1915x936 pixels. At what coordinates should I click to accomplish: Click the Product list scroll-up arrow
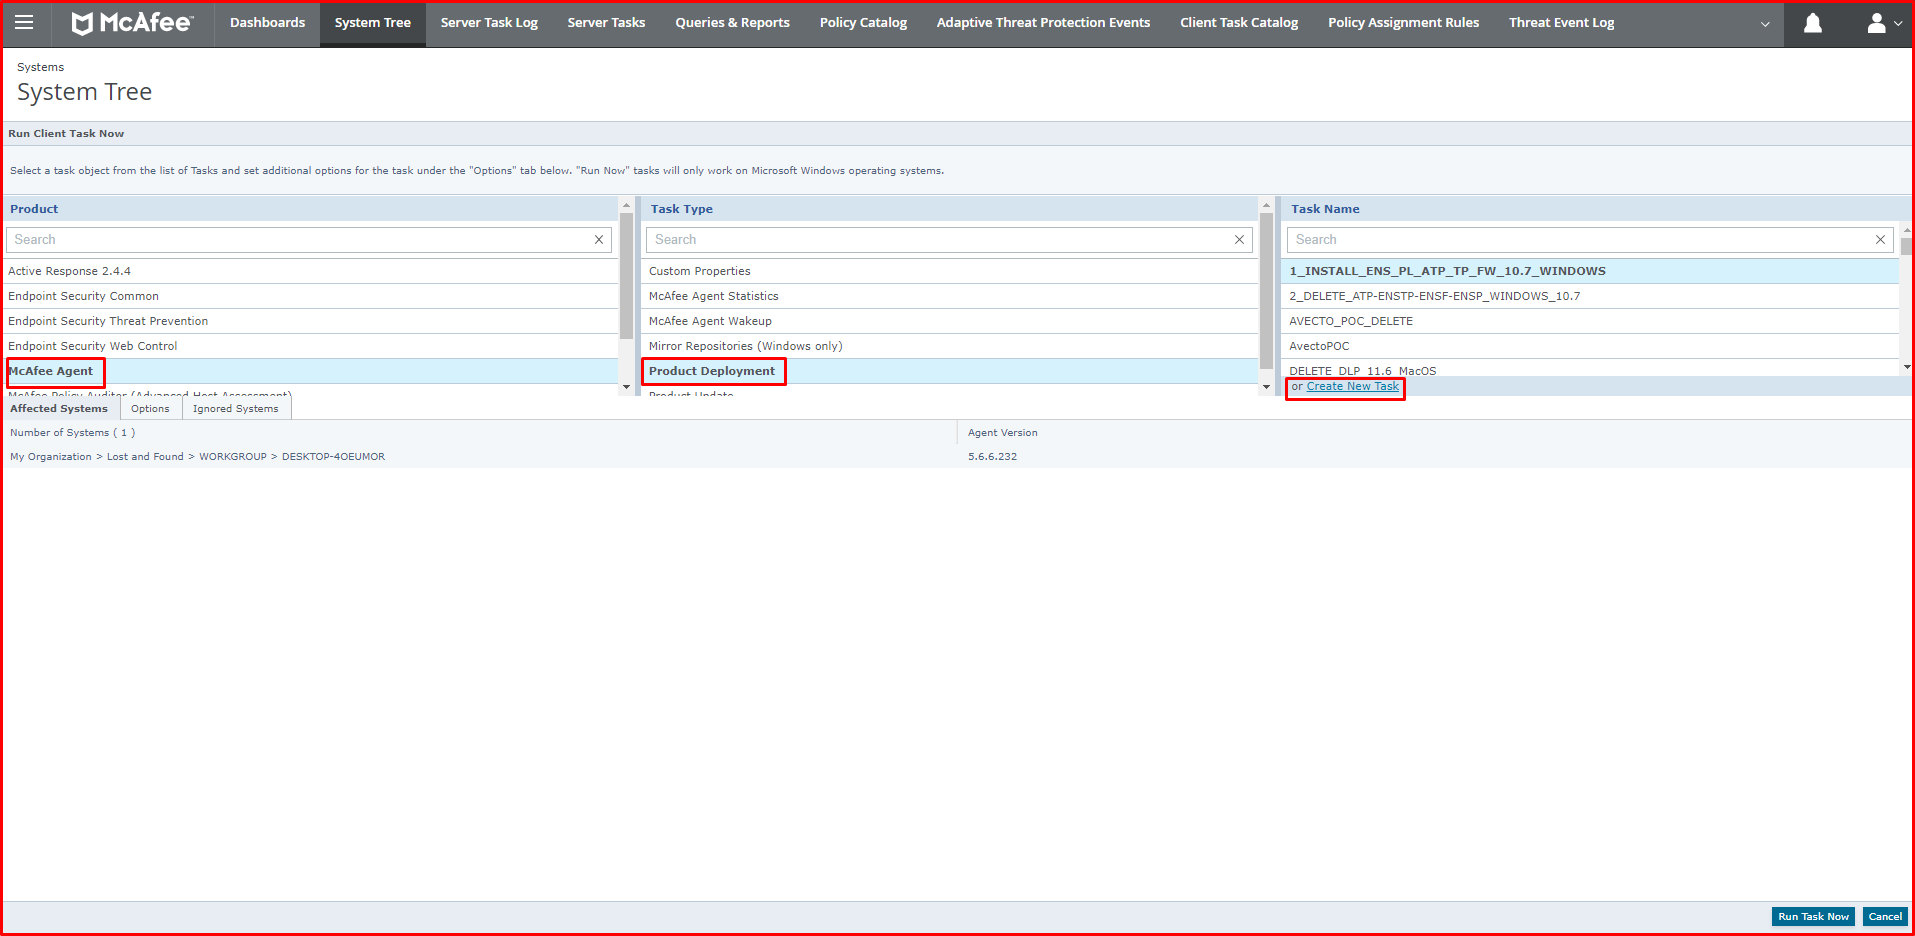pyautogui.click(x=626, y=205)
